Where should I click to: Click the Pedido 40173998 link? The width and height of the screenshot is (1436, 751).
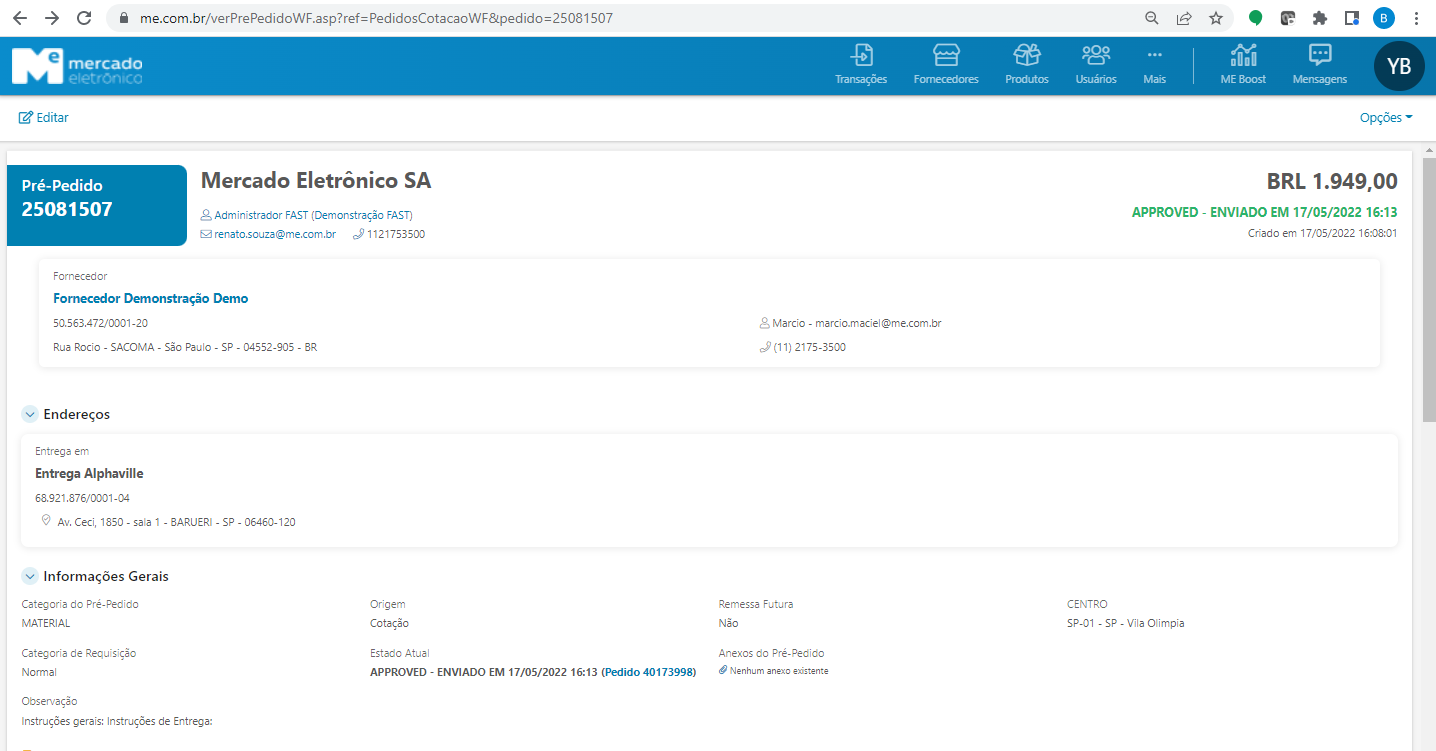648,672
